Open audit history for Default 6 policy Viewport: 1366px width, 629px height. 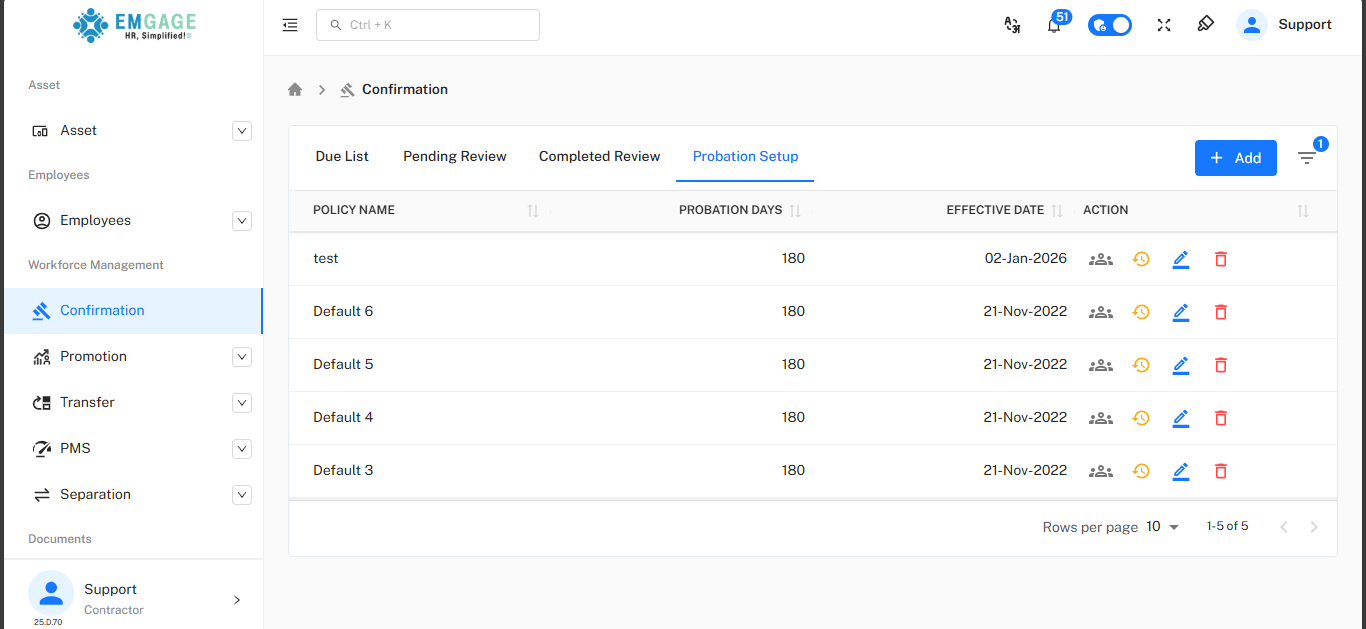(x=1141, y=311)
